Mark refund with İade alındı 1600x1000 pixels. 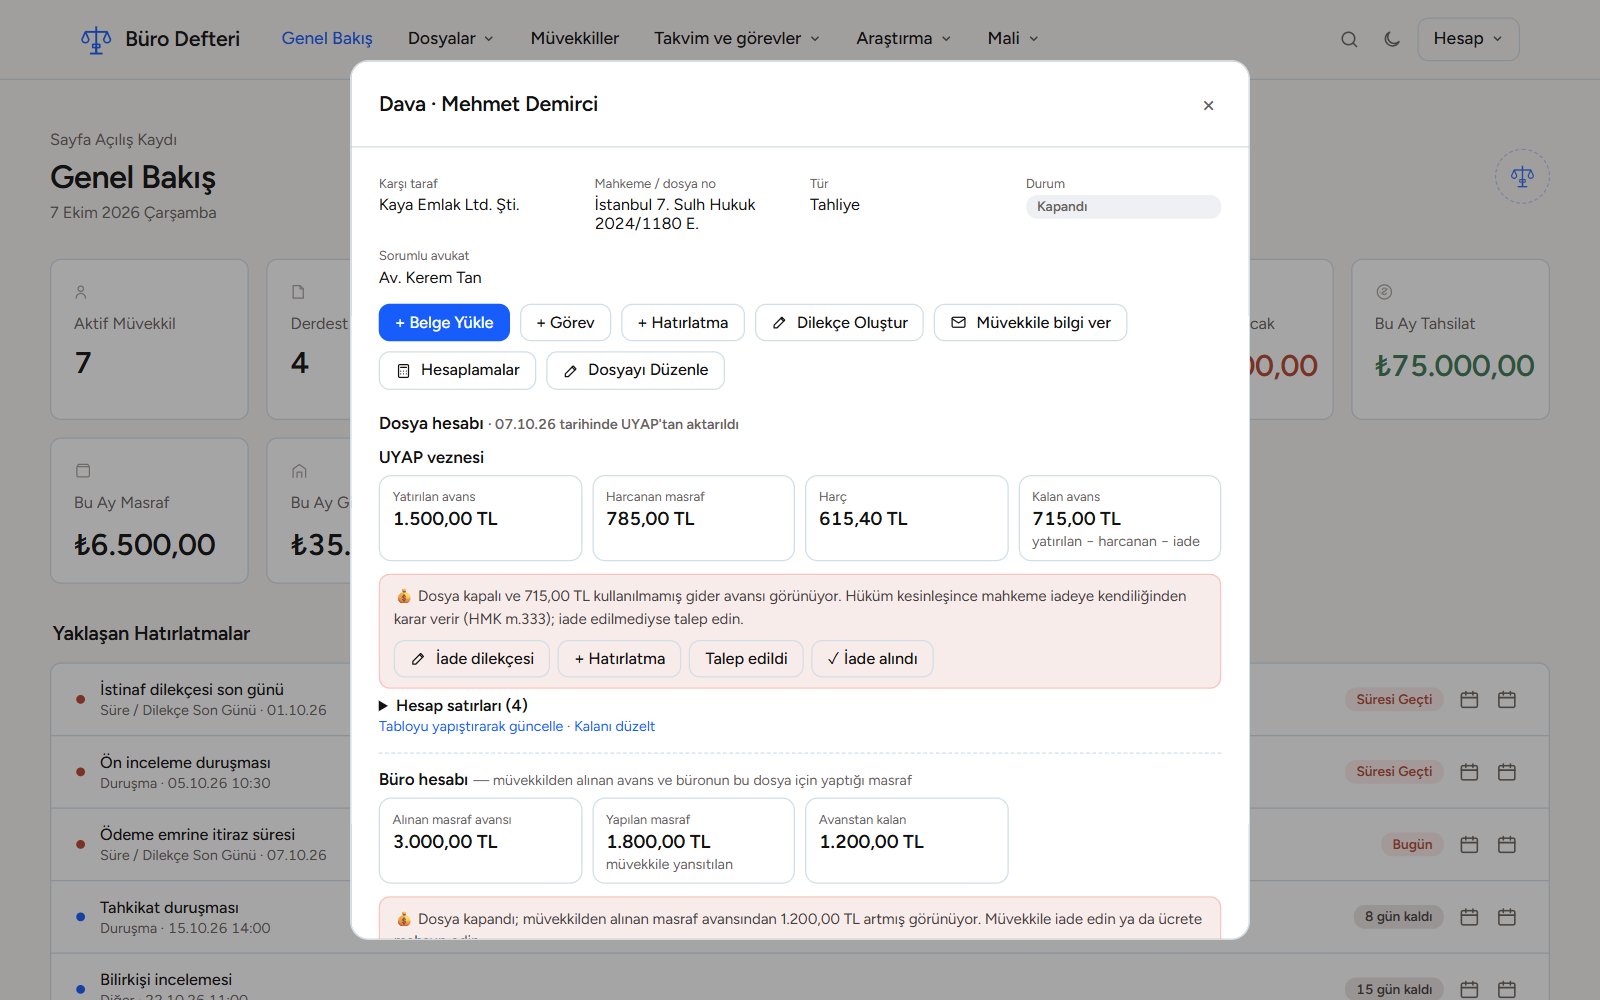pos(872,658)
